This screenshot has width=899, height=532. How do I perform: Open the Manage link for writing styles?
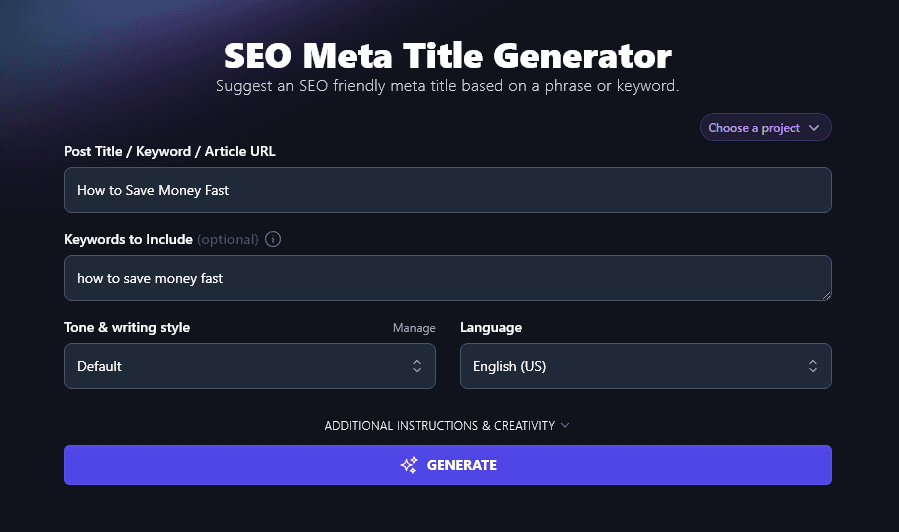[x=414, y=328]
